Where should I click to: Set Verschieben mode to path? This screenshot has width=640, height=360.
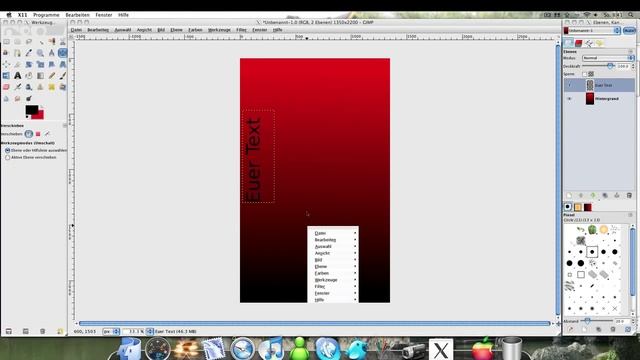pyautogui.click(x=47, y=133)
